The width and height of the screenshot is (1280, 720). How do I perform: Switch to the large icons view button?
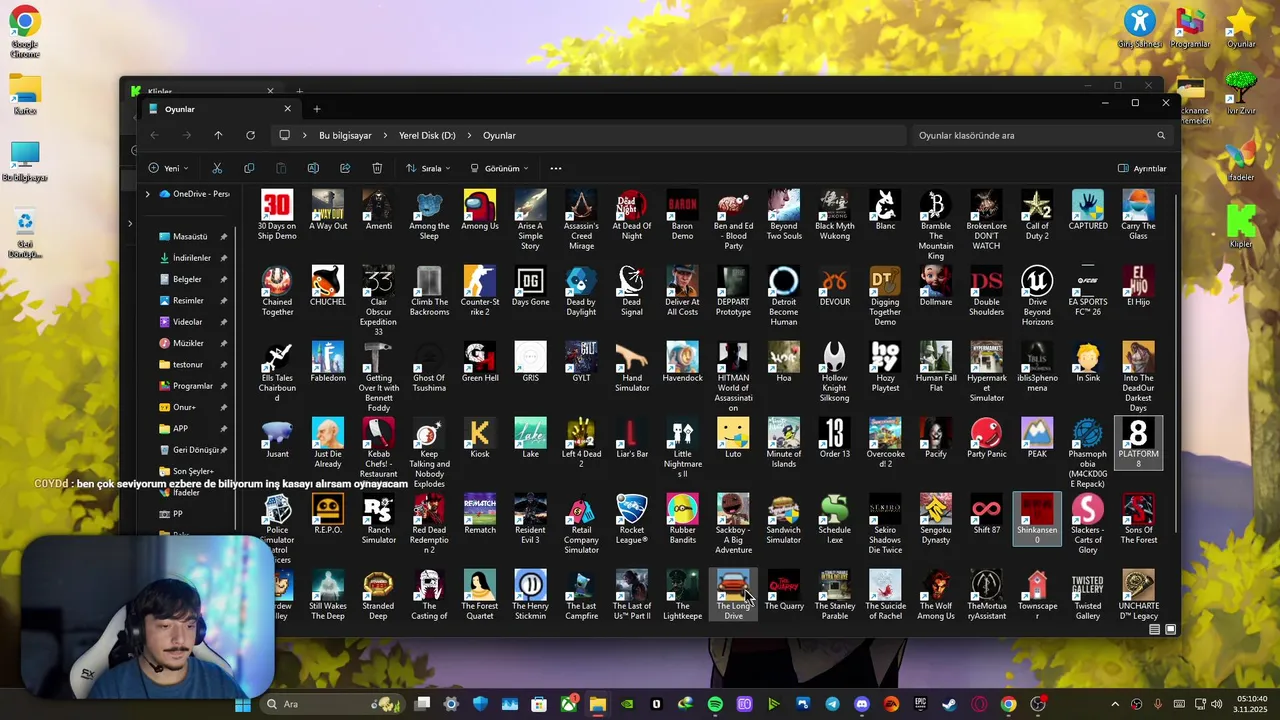[x=1171, y=630]
